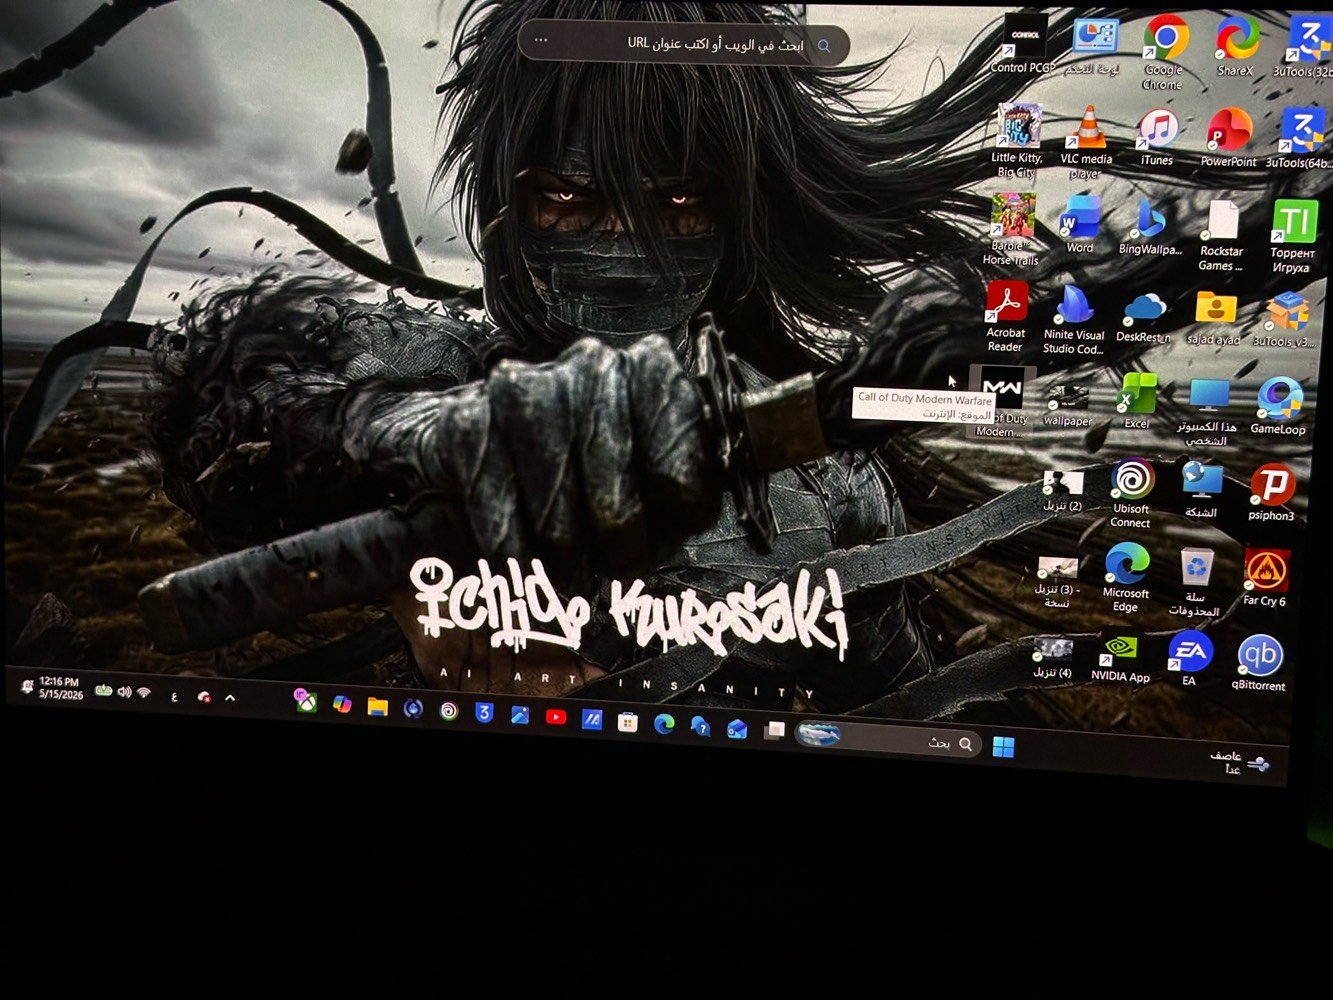Open the Windows Start menu
This screenshot has width=1333, height=1000.
pyautogui.click(x=1003, y=747)
